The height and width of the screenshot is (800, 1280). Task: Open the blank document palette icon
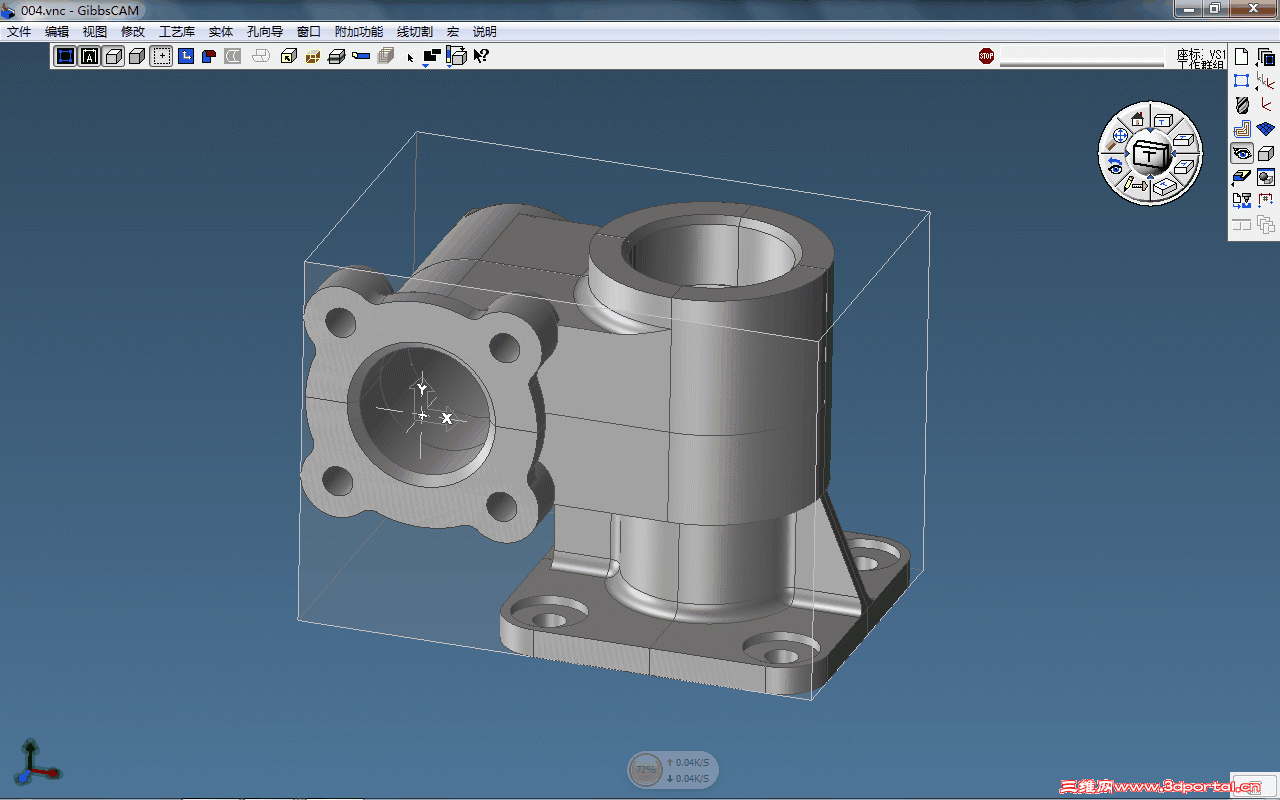click(x=1242, y=57)
